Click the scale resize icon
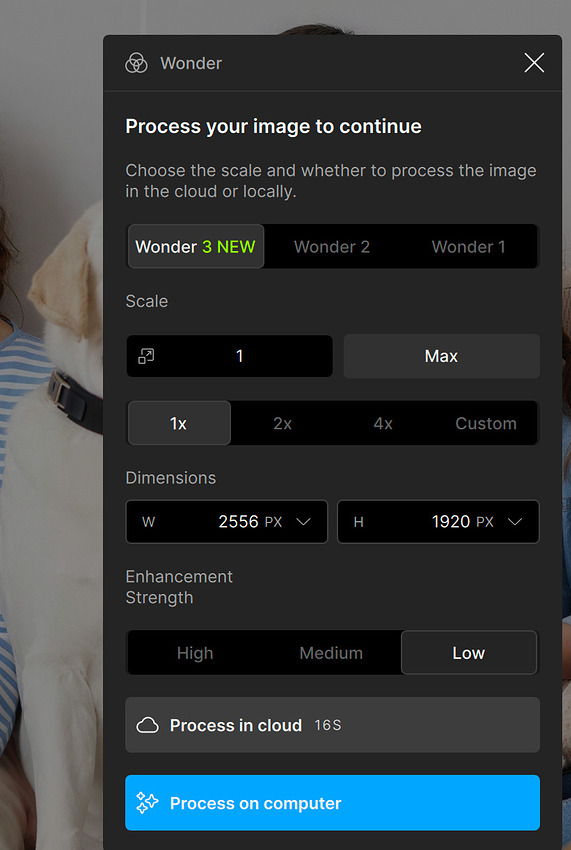571x850 pixels. [146, 356]
